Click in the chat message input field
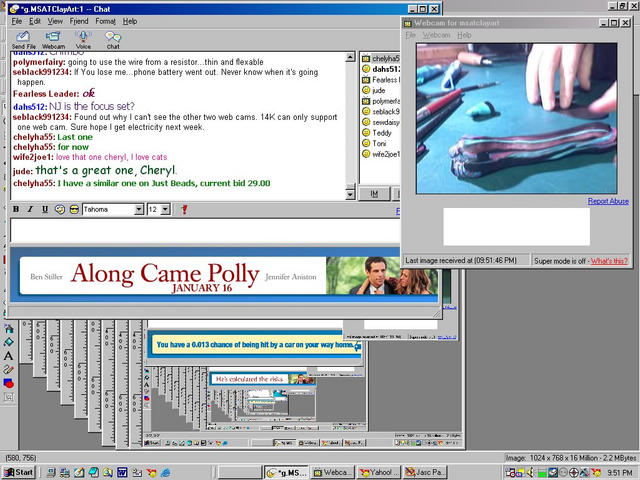Image resolution: width=640 pixels, height=480 pixels. [205, 231]
